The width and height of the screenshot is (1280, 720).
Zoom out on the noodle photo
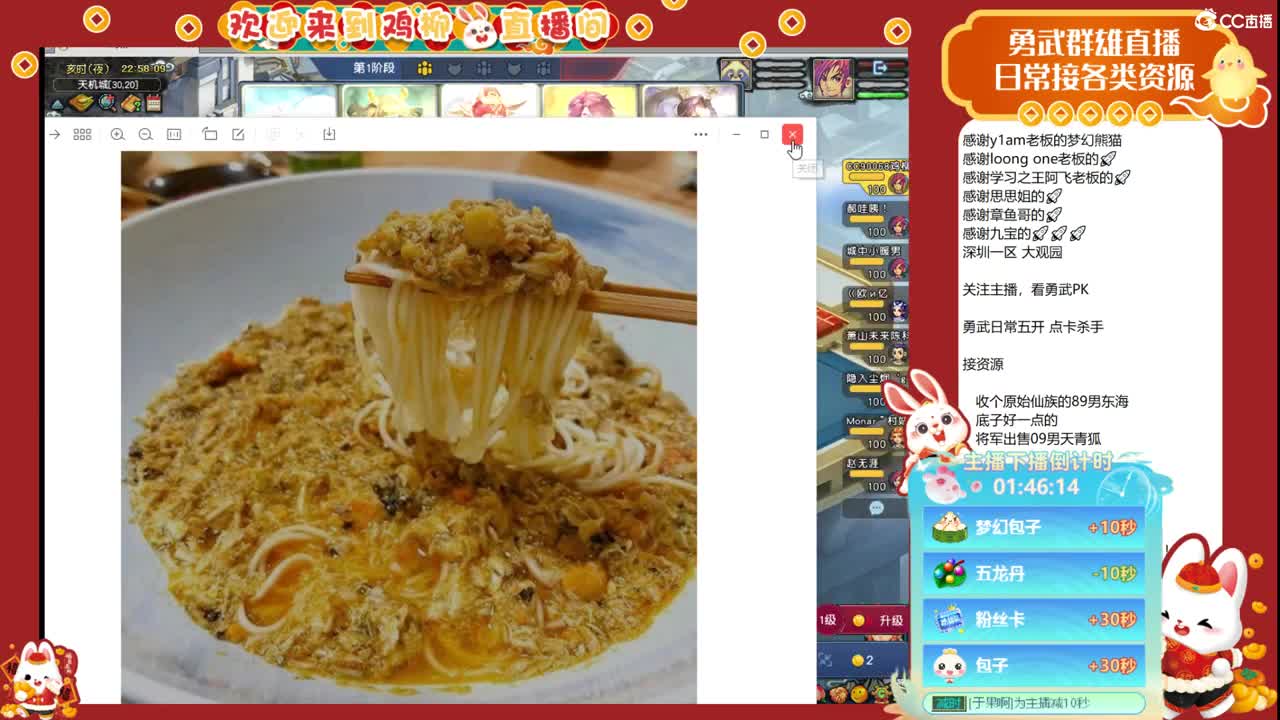tap(145, 134)
